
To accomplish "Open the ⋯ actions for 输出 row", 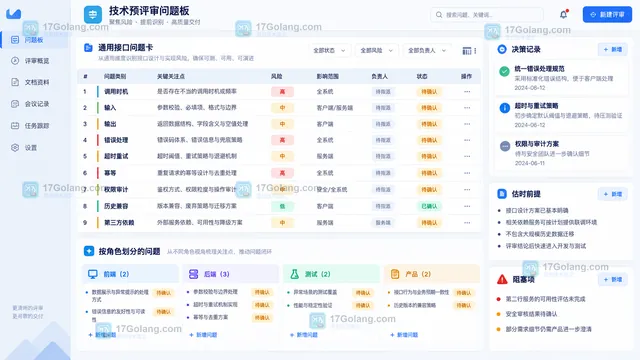I will (467, 124).
